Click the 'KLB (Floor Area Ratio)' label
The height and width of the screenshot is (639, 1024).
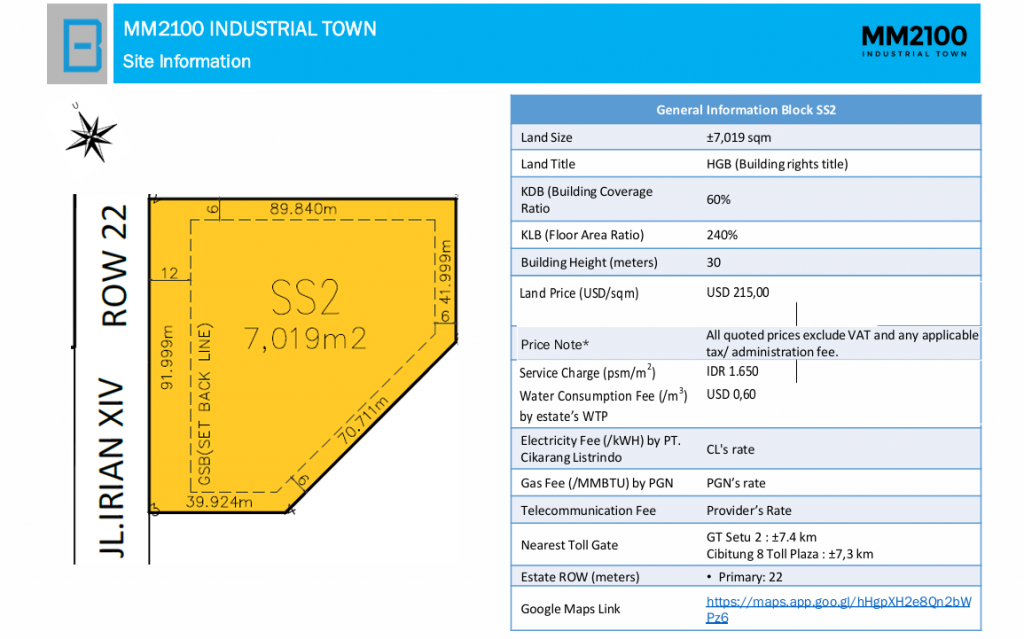[582, 235]
